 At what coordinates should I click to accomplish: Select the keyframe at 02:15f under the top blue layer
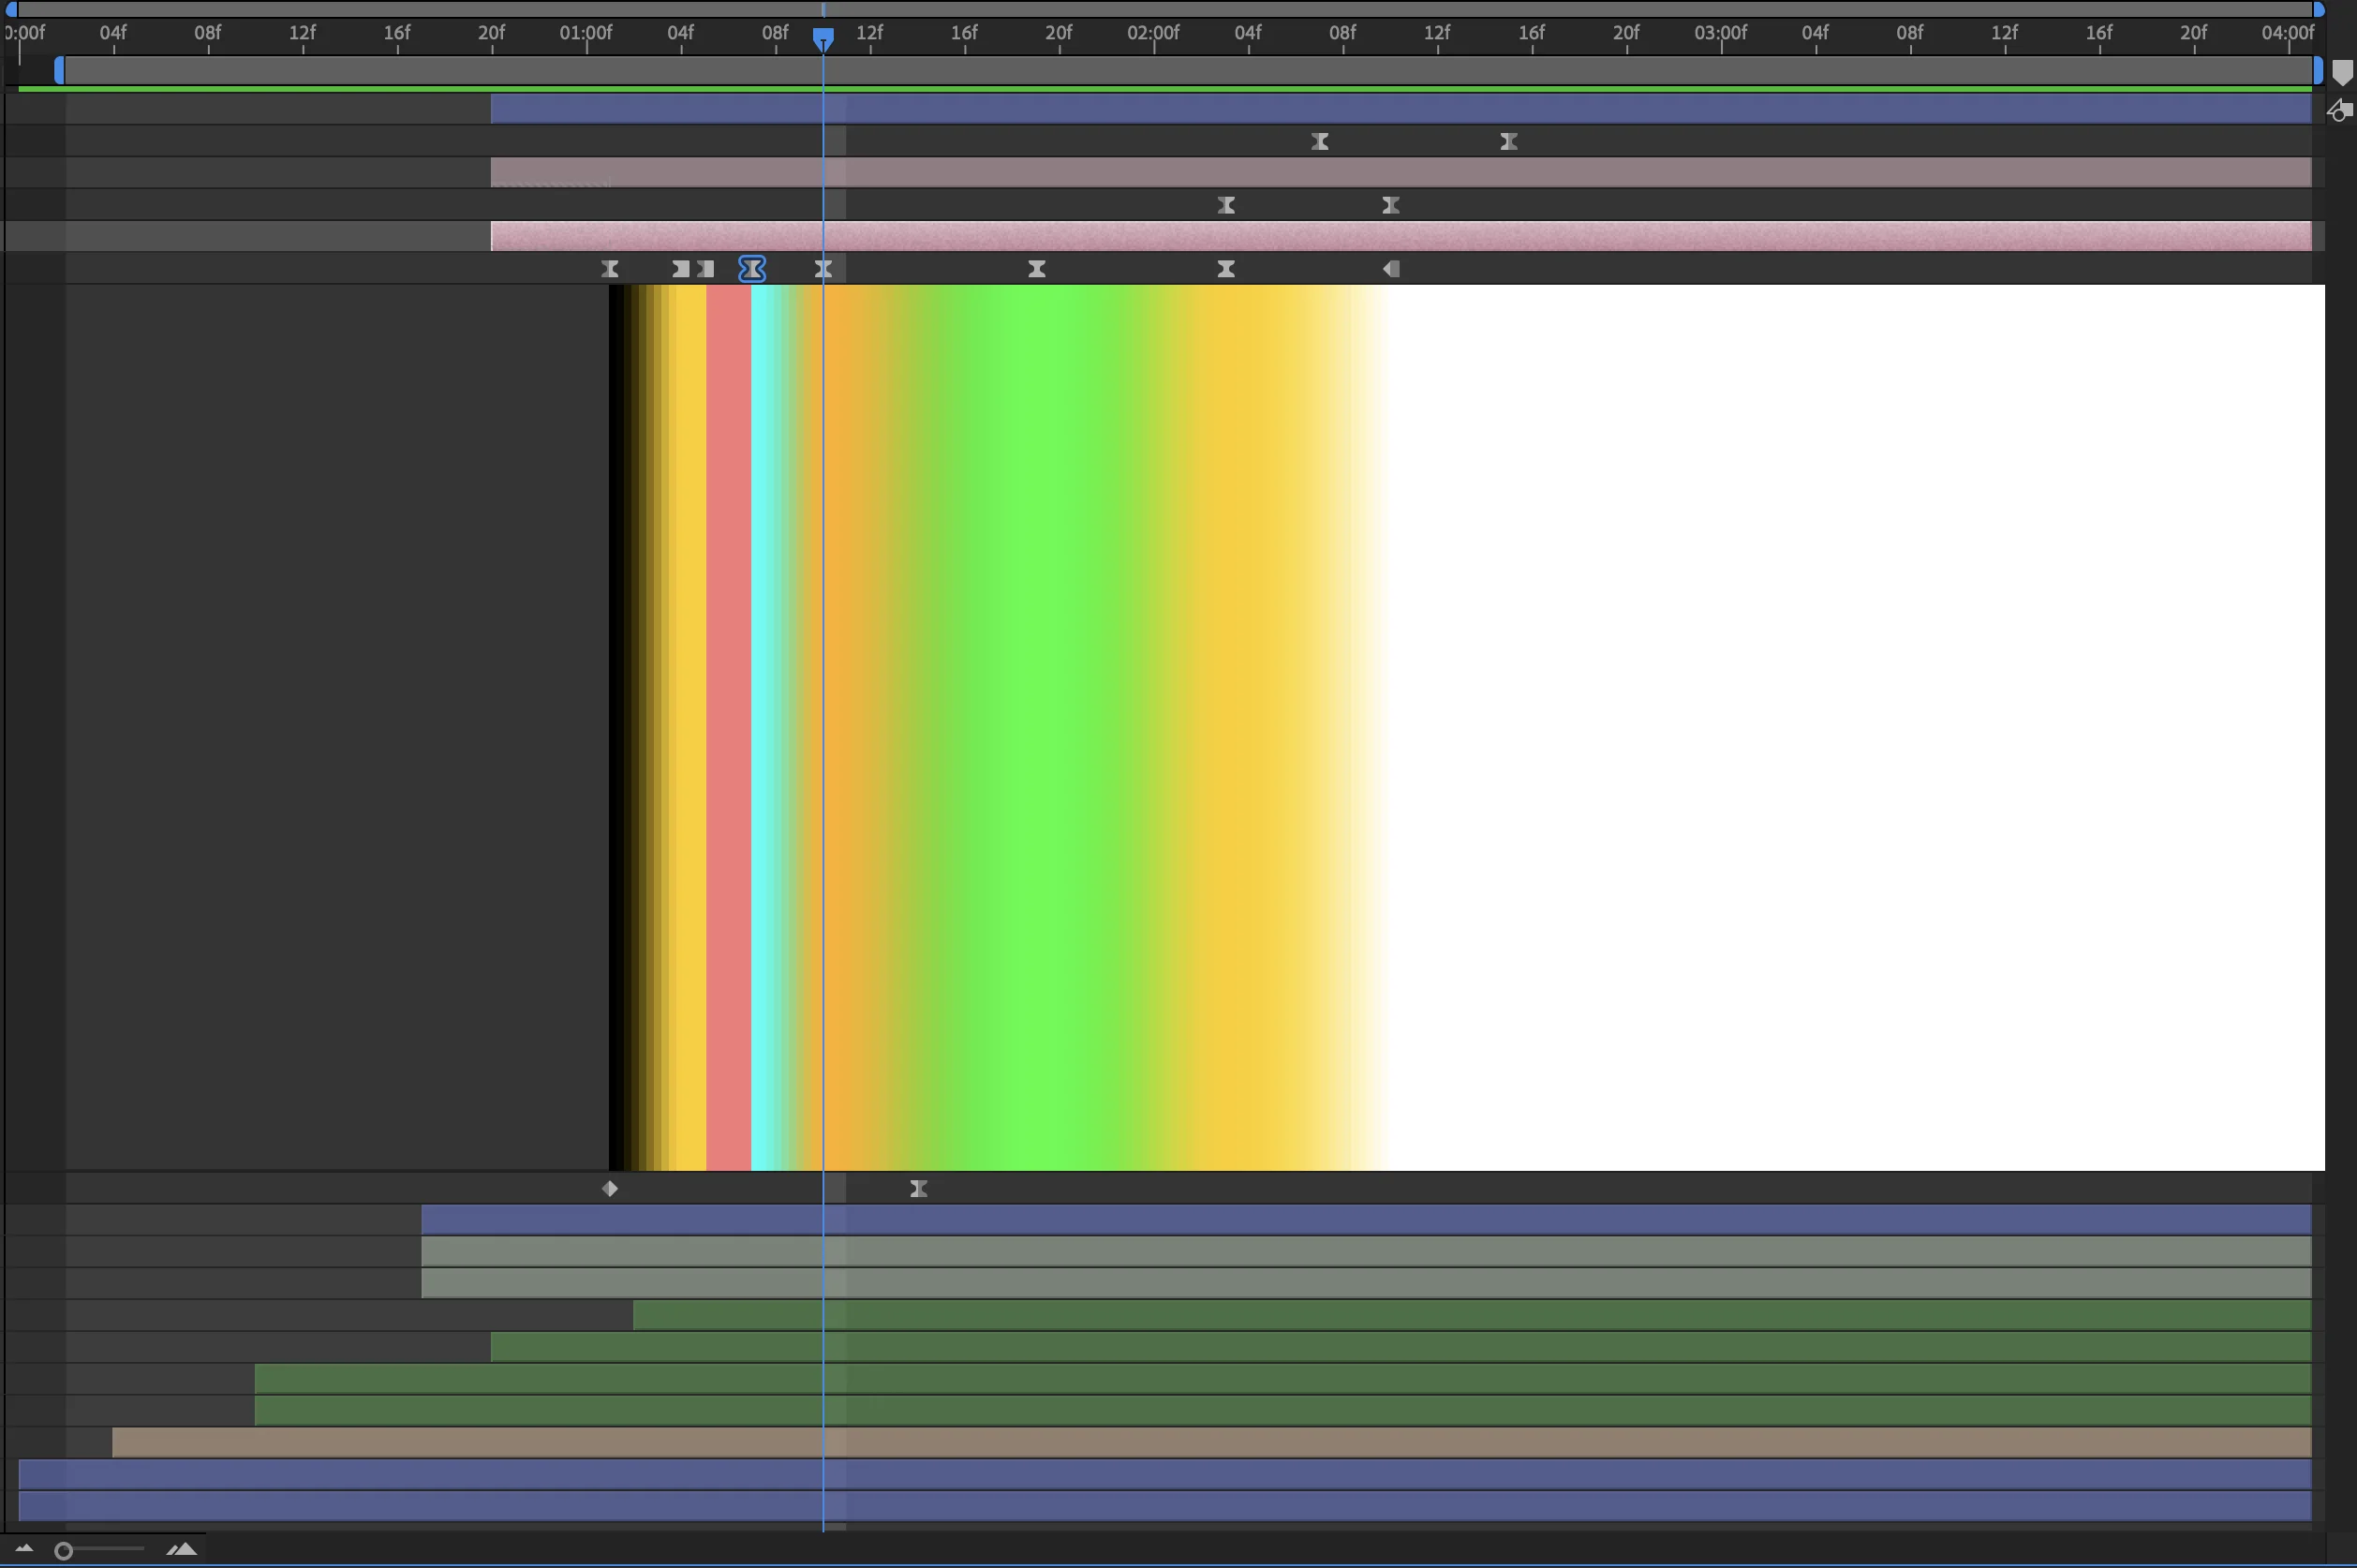pos(1509,142)
